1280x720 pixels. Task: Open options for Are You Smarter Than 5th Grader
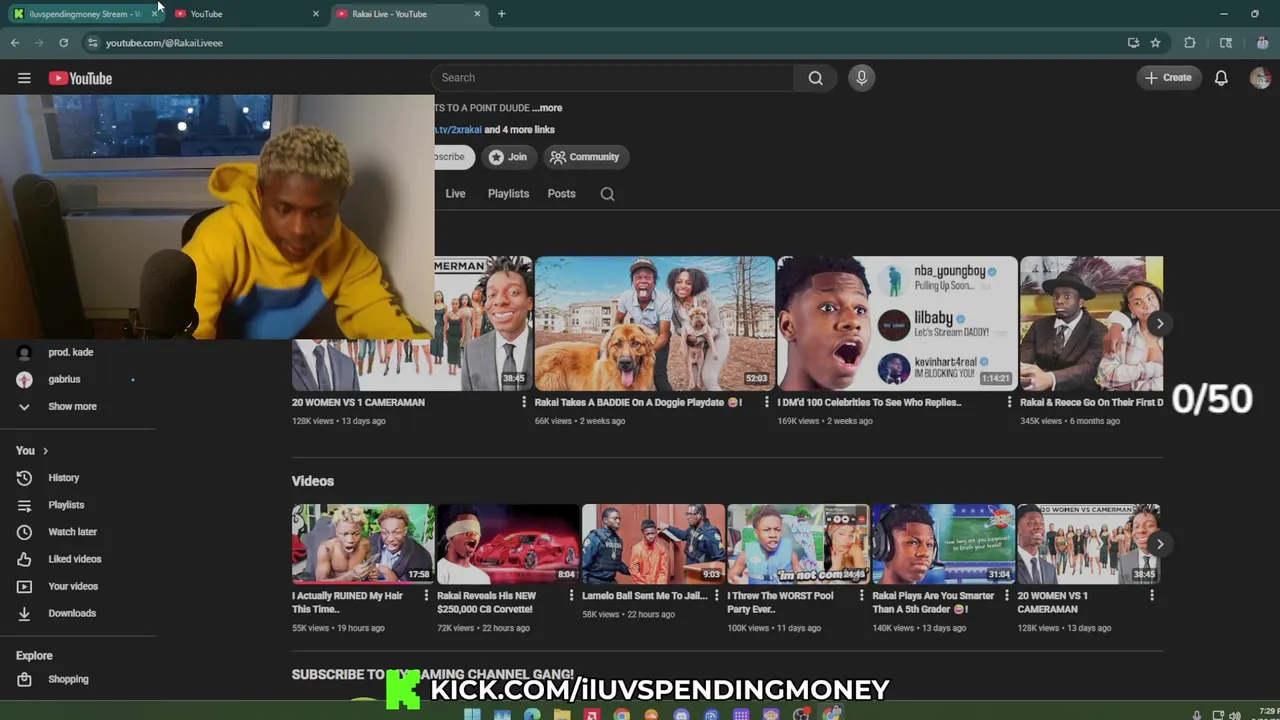(x=1006, y=595)
